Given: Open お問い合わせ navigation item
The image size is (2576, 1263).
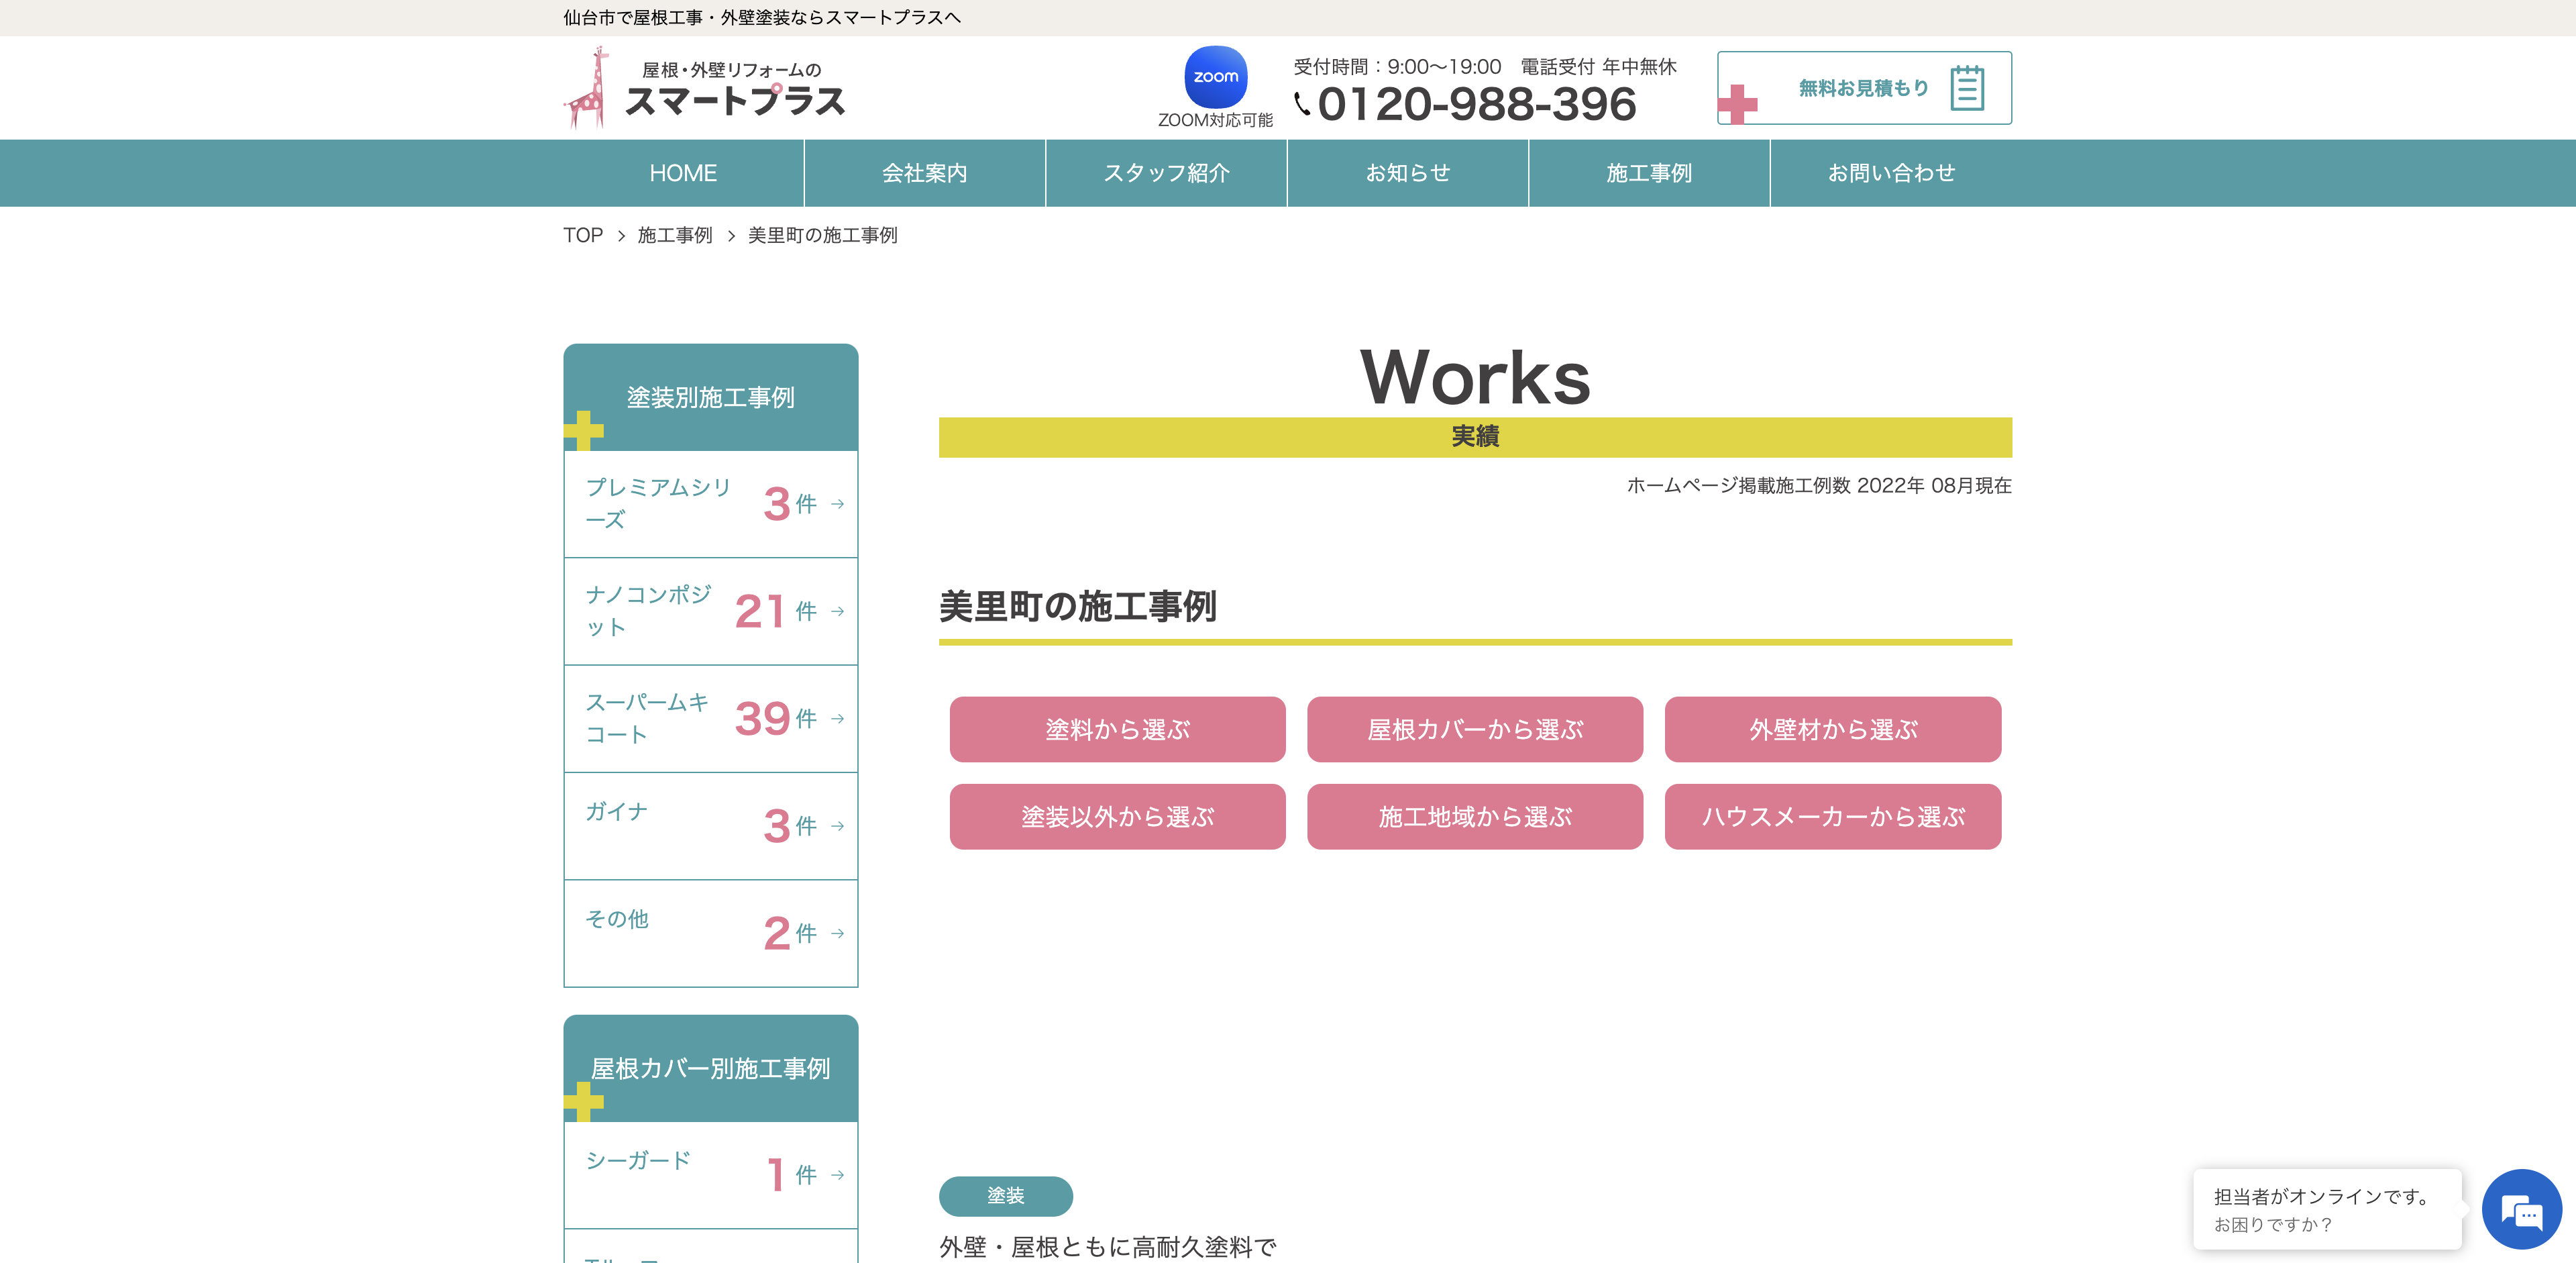Looking at the screenshot, I should click(1891, 173).
